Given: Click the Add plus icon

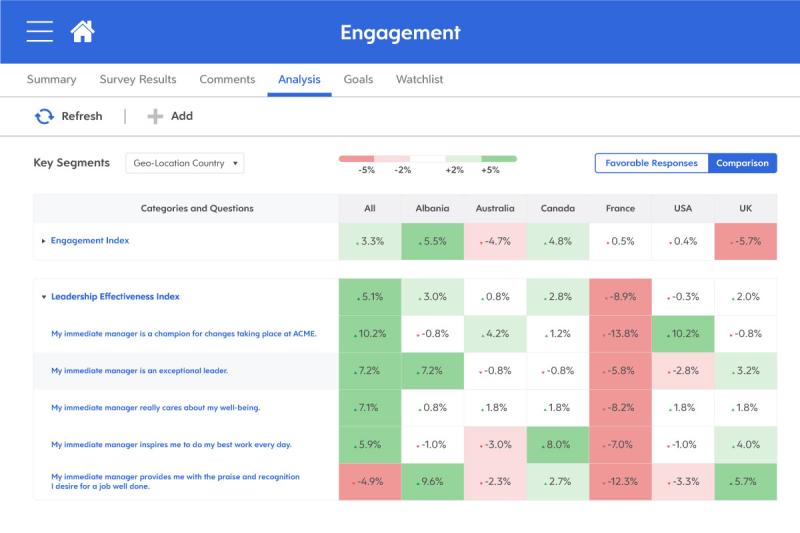Looking at the screenshot, I should point(155,116).
